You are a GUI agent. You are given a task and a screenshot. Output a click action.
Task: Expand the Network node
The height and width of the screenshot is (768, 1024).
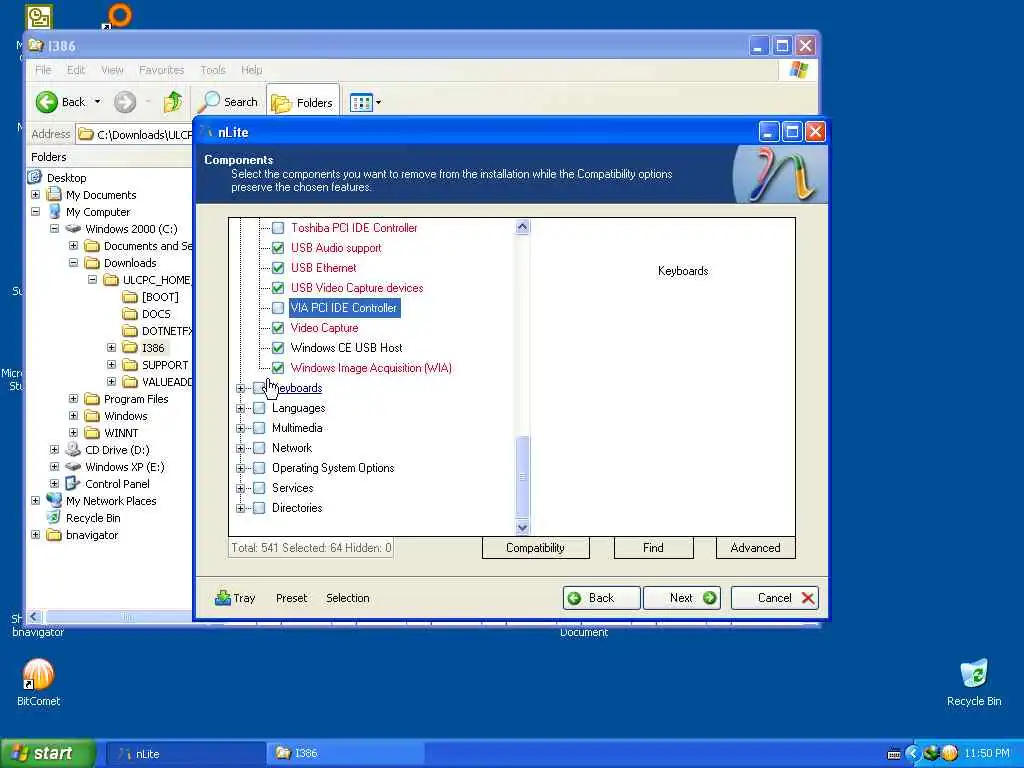[240, 448]
